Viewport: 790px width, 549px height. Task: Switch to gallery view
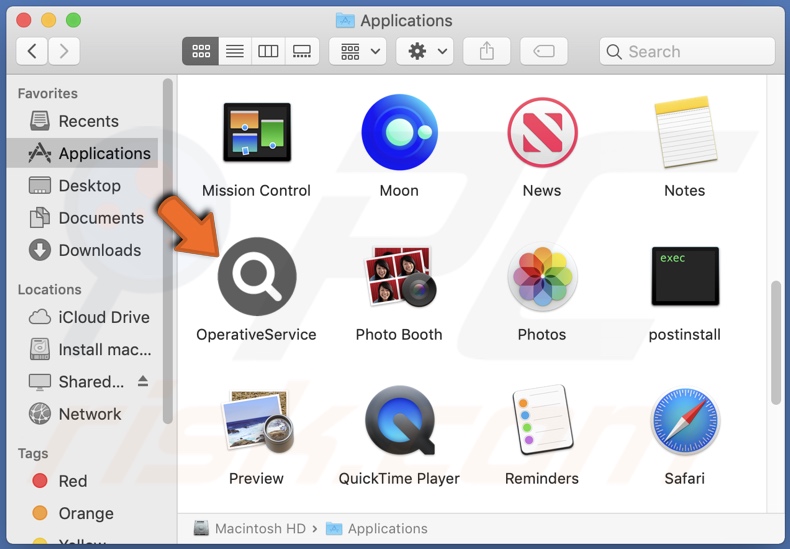[x=302, y=51]
